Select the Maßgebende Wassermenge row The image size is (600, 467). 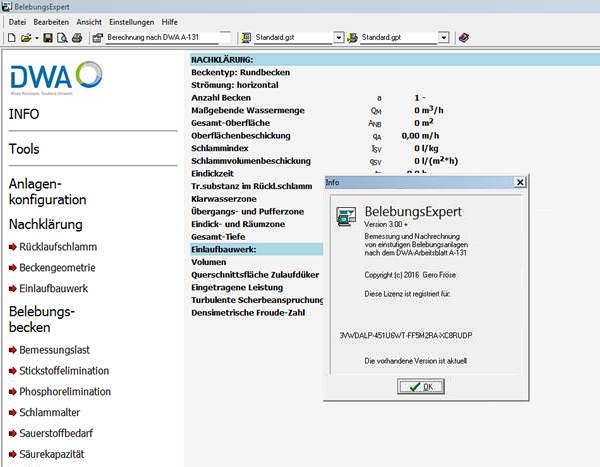coord(318,111)
